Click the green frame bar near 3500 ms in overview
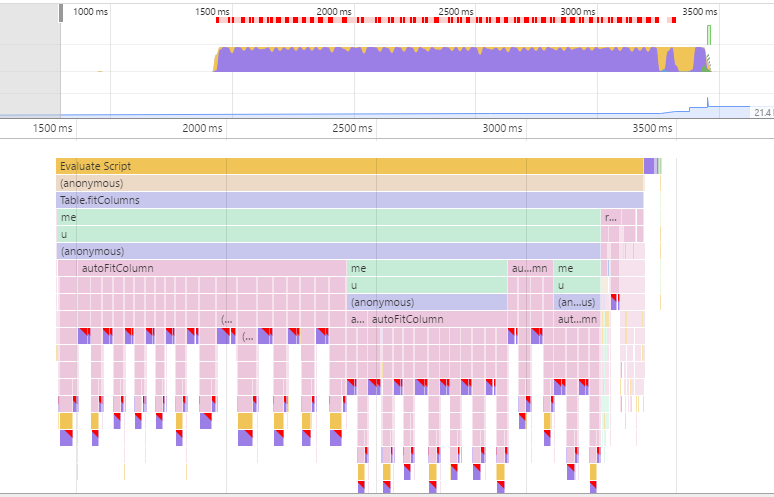The height and width of the screenshot is (497, 774). (x=709, y=35)
